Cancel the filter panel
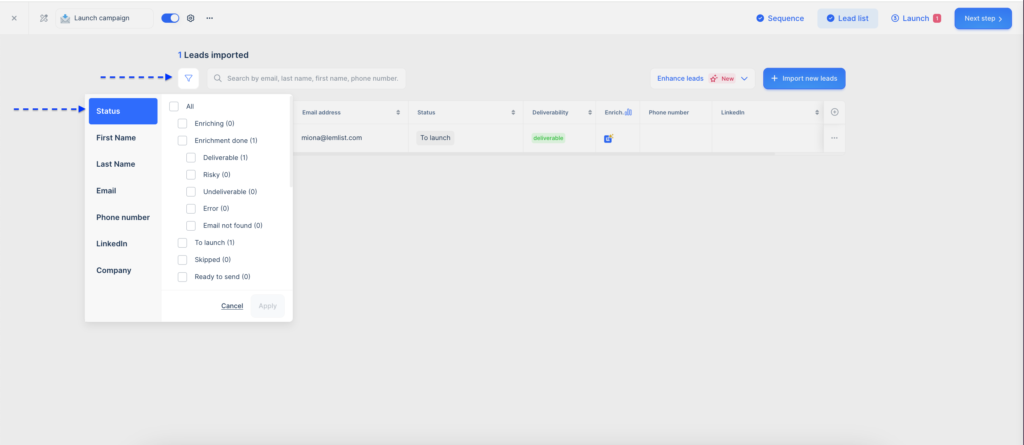 point(232,305)
